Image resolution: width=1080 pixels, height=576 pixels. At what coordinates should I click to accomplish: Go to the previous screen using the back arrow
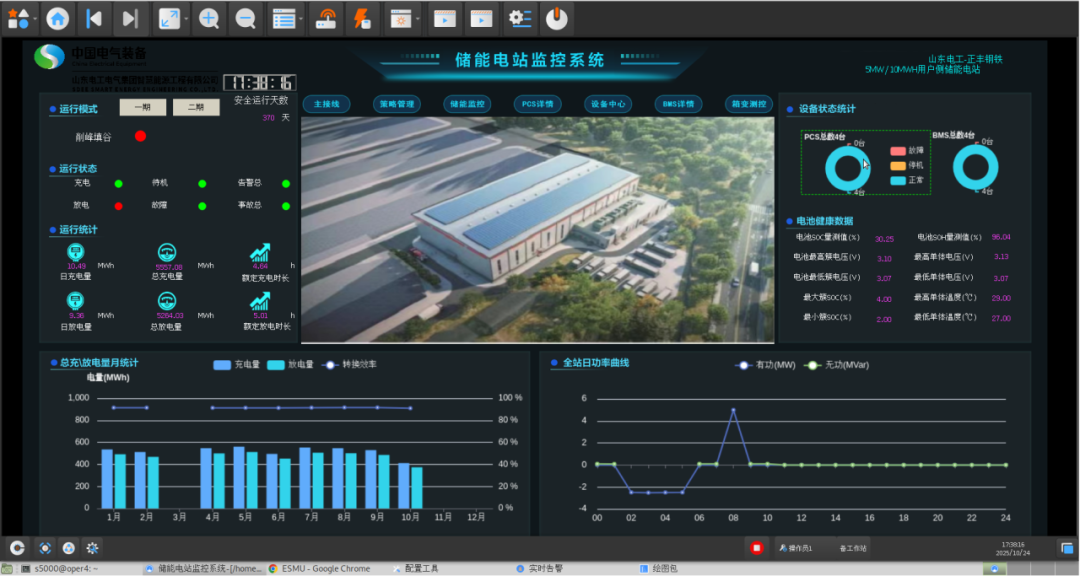(x=93, y=18)
